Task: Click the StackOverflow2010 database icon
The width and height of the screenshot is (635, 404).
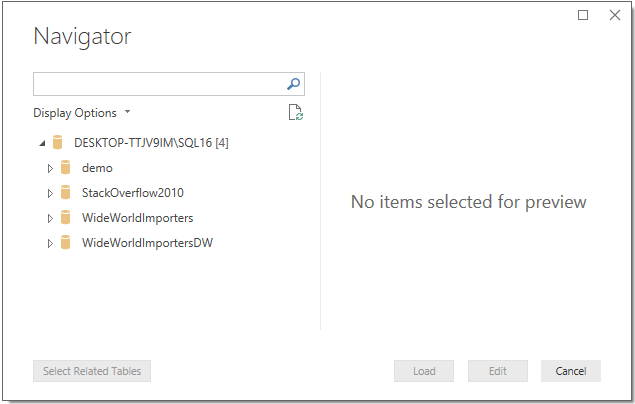Action: pos(66,193)
